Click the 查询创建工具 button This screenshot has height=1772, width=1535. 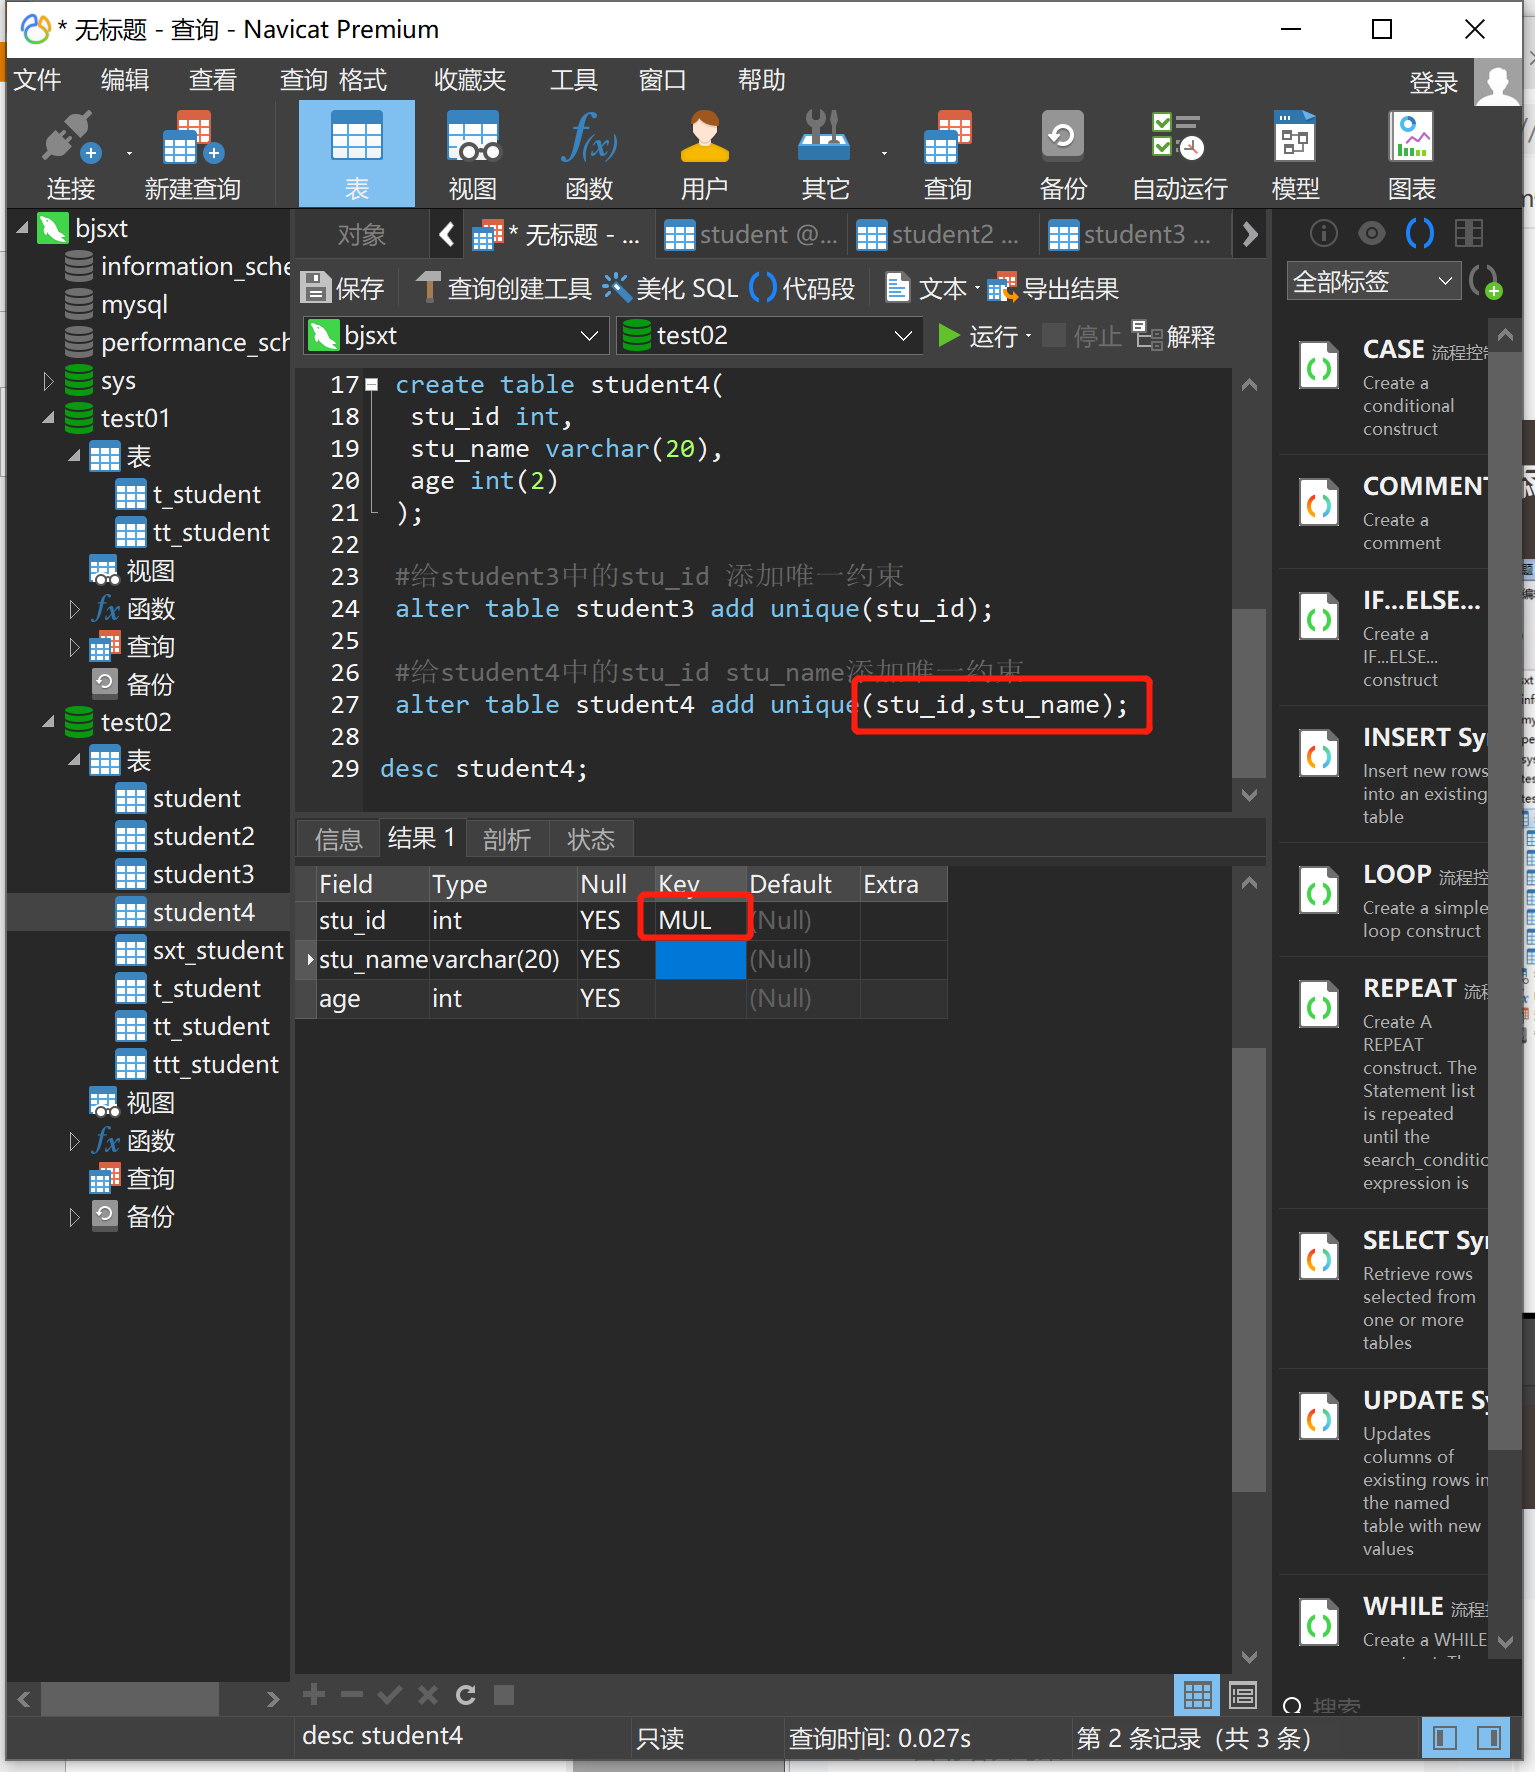point(503,289)
